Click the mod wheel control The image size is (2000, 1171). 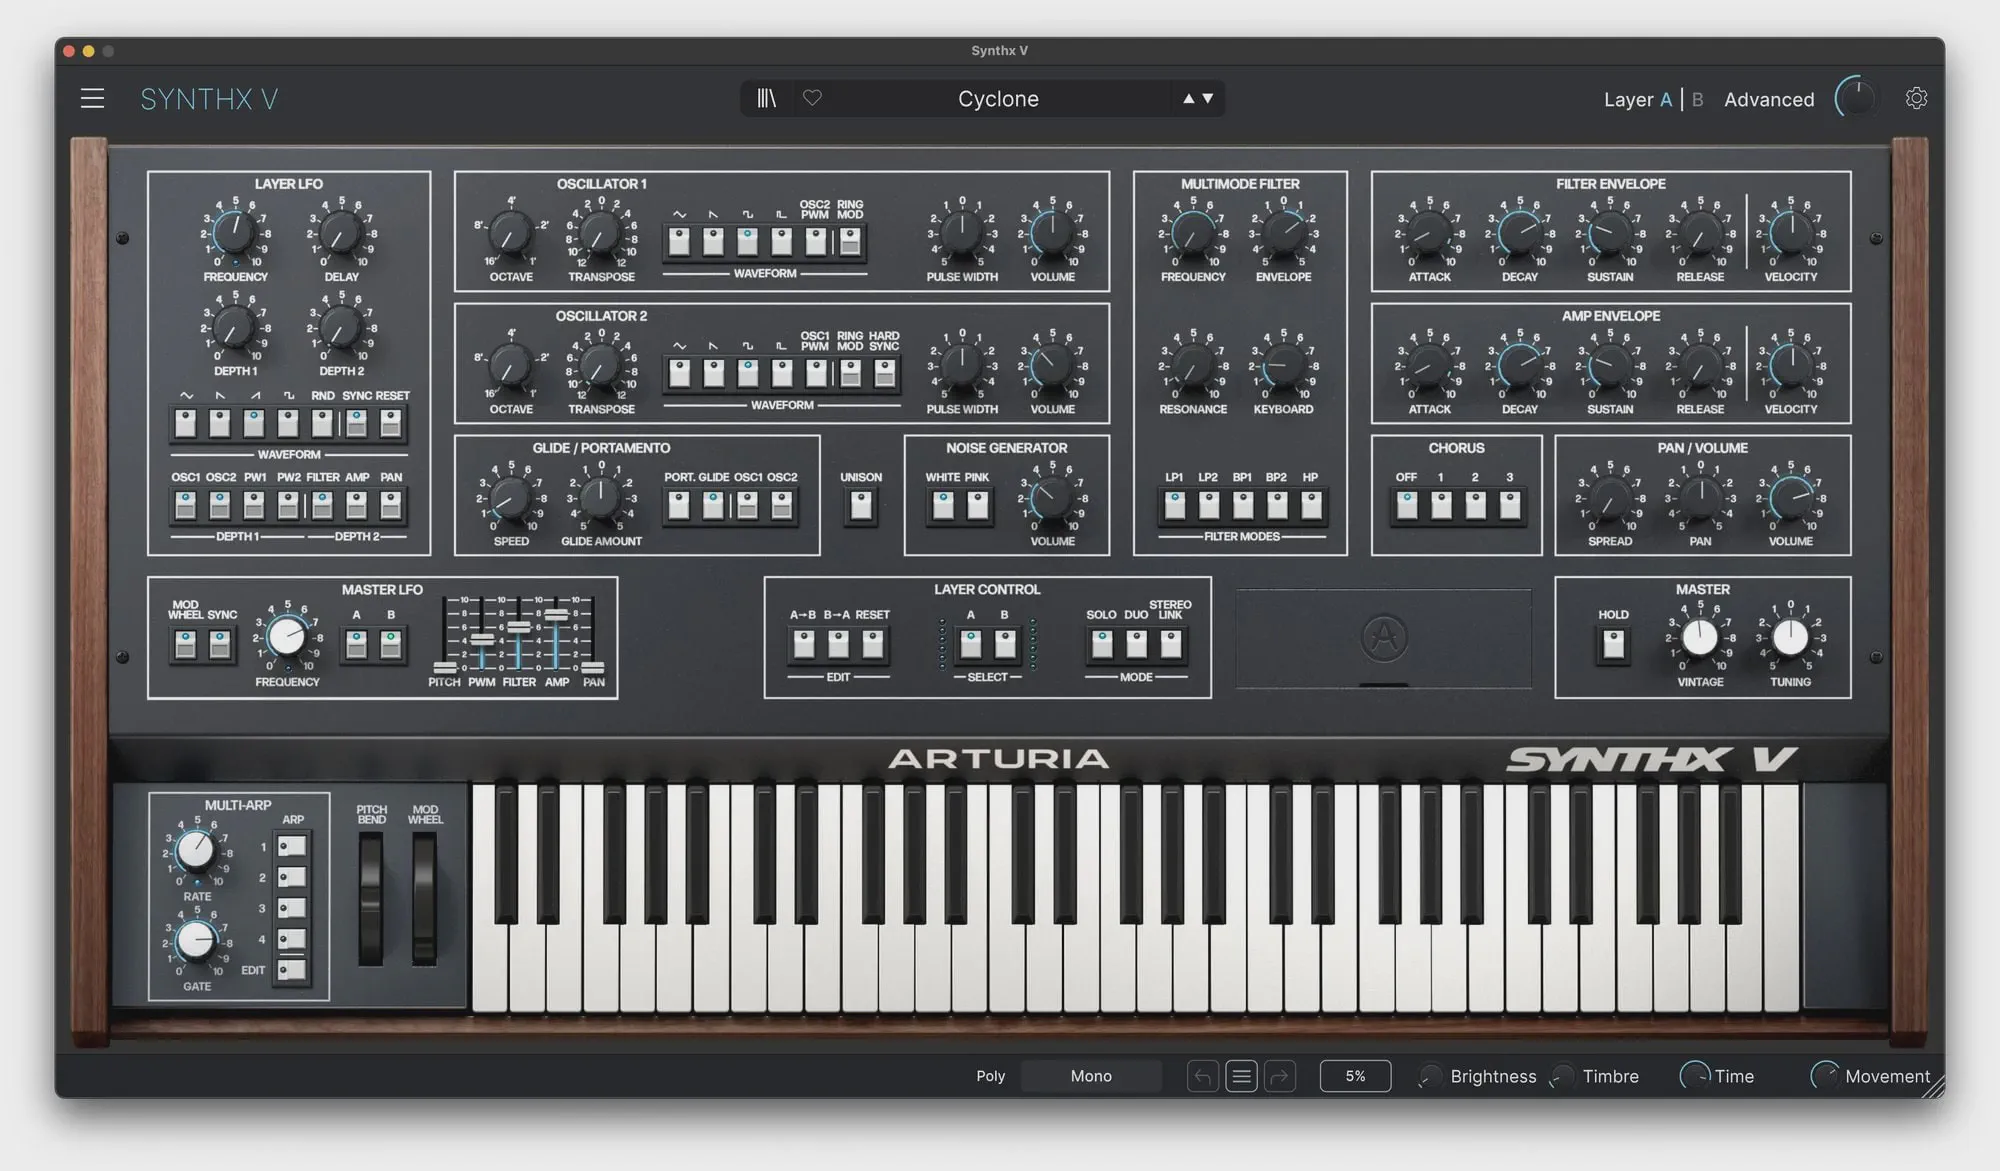coord(425,900)
